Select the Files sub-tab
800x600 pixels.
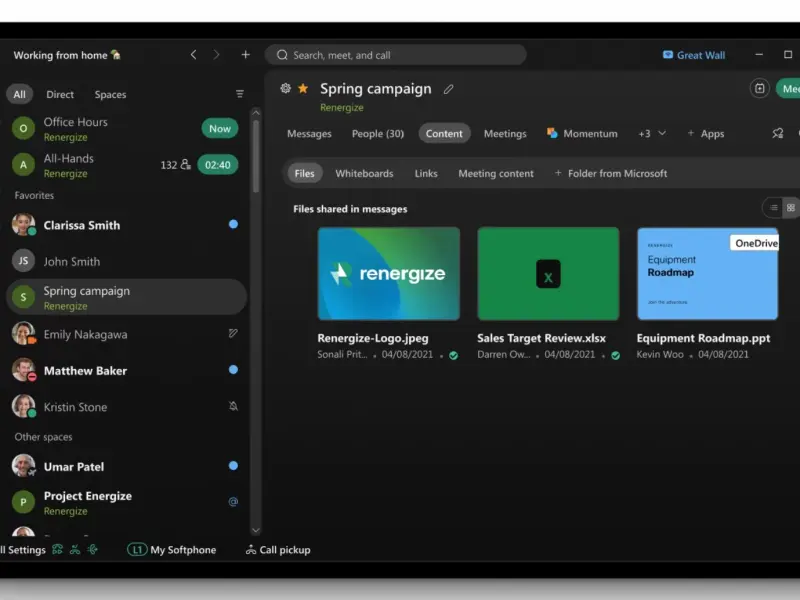(305, 173)
